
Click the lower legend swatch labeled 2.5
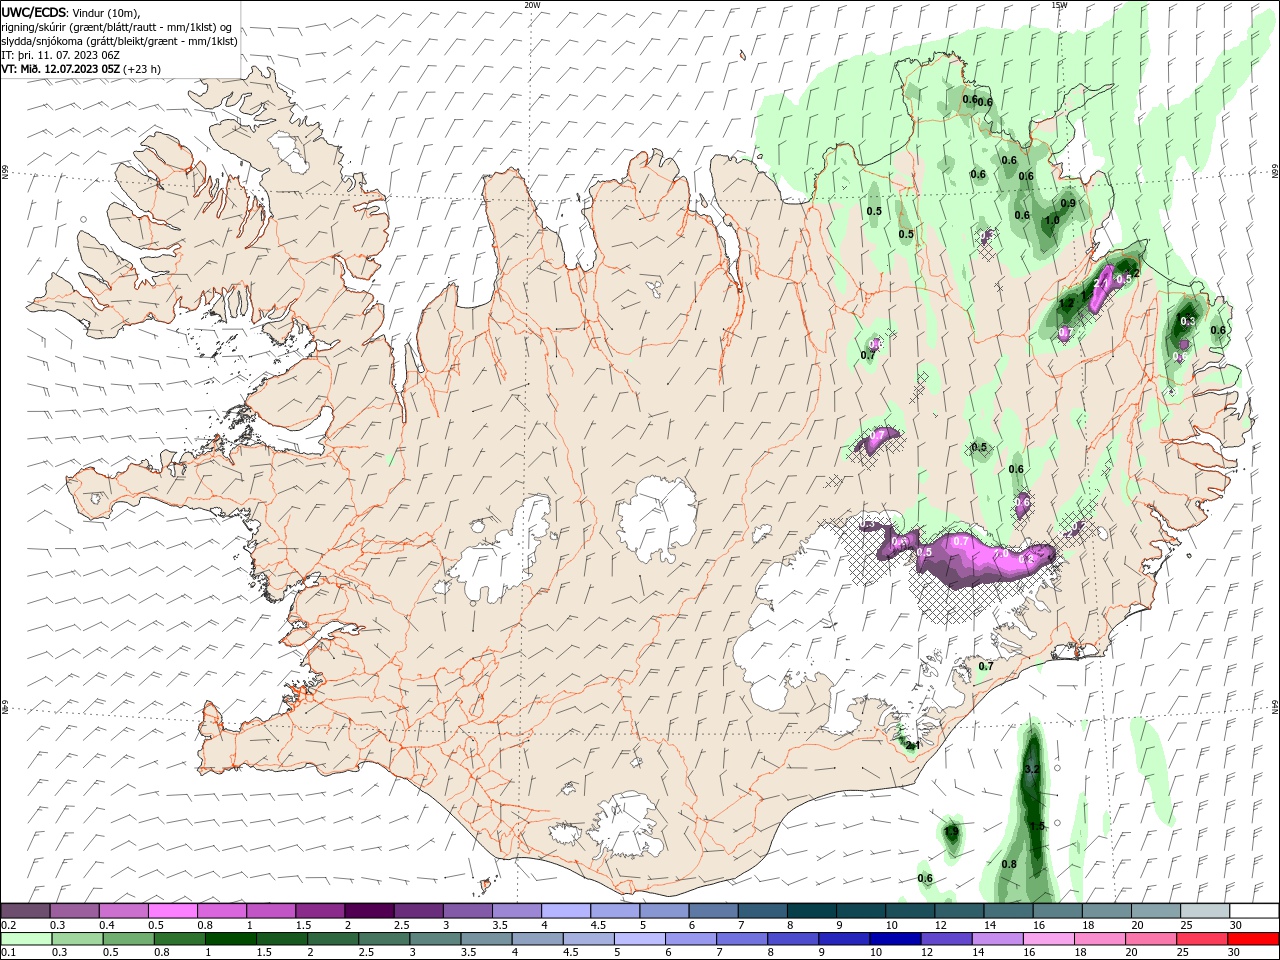(383, 939)
